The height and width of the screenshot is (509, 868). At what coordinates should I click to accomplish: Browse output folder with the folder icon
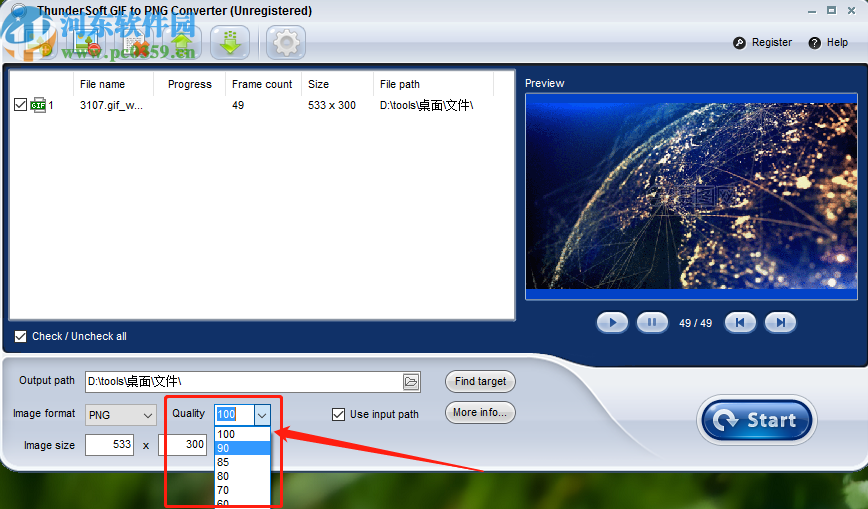click(411, 382)
